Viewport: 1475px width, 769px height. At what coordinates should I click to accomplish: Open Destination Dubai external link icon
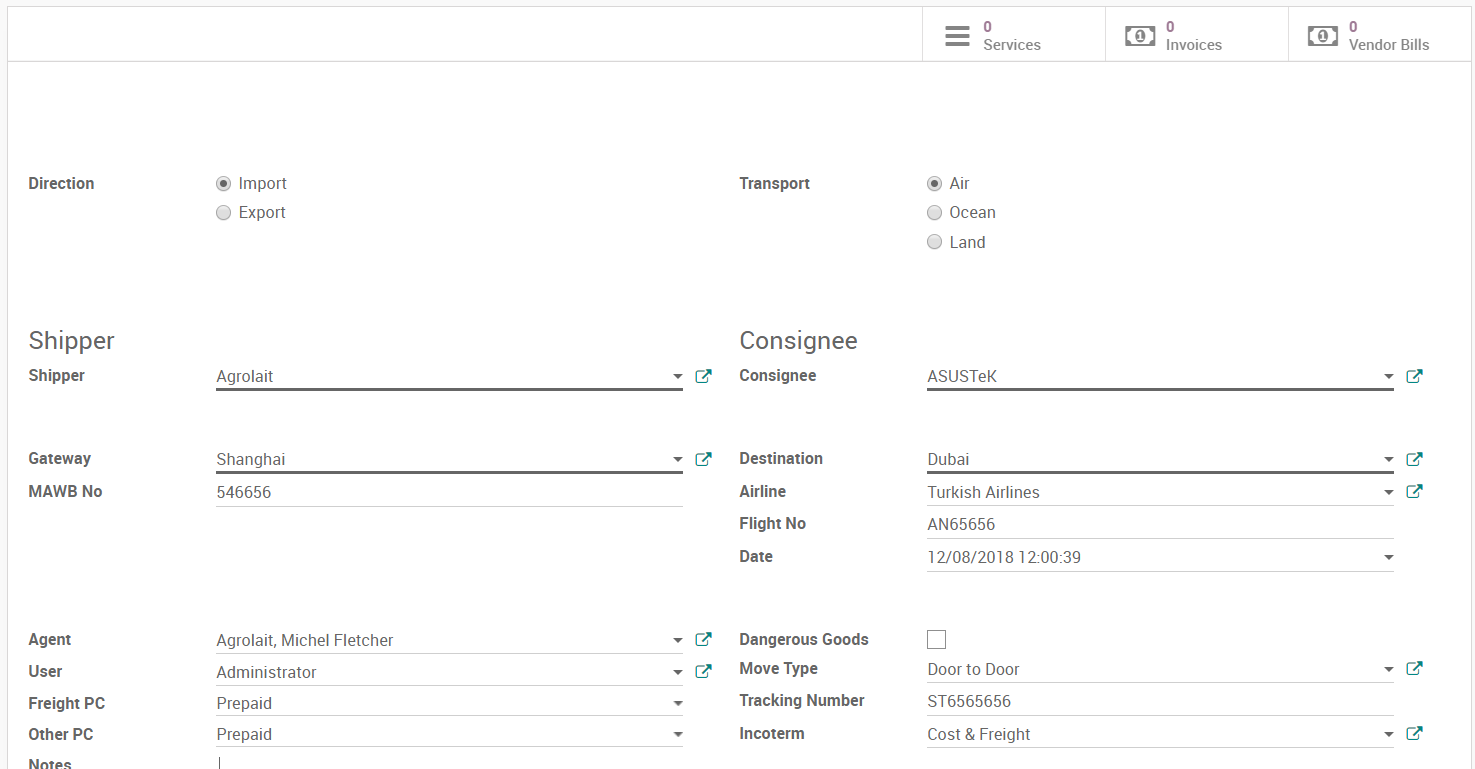[x=1414, y=460]
